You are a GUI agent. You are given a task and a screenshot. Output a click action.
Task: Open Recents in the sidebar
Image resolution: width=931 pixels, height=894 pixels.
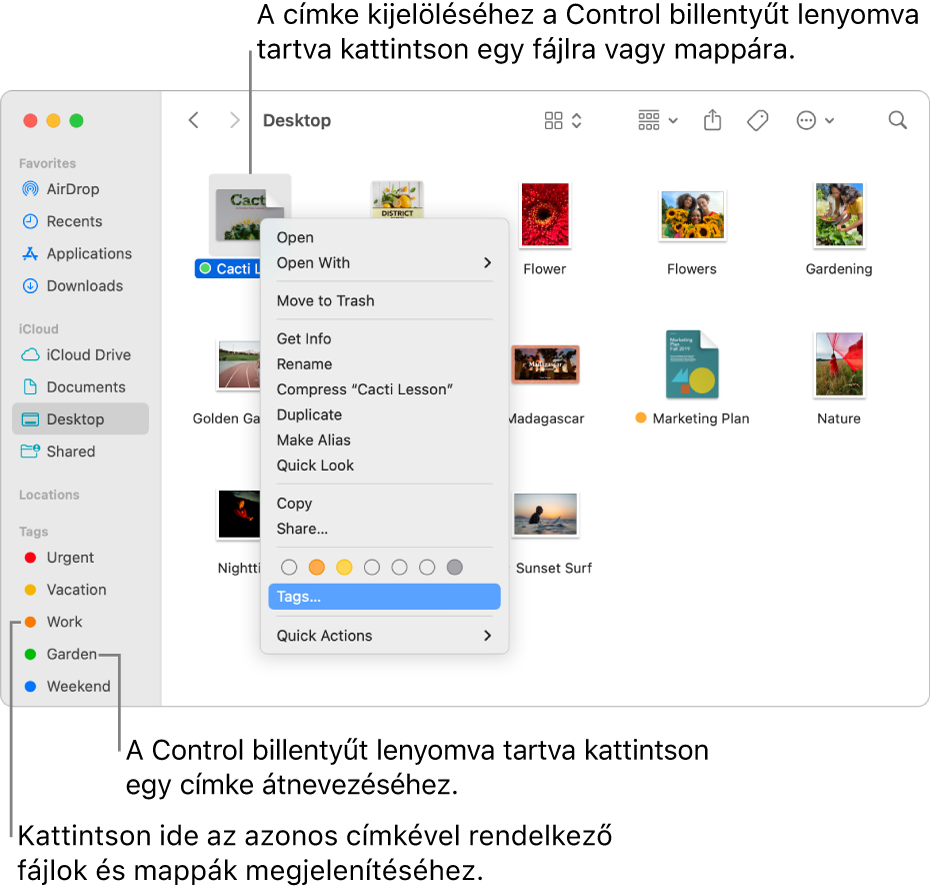click(x=80, y=221)
